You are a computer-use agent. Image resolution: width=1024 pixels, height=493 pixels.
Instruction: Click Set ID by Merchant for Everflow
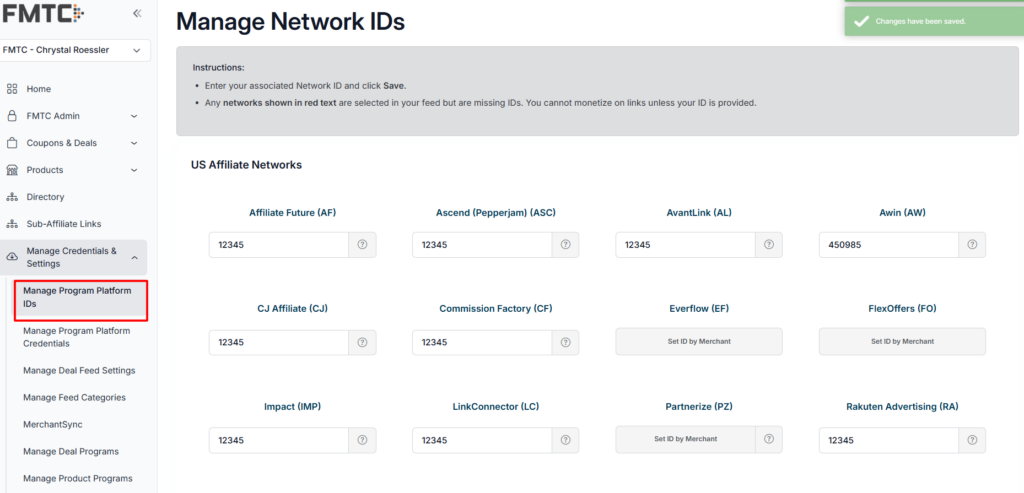698,342
